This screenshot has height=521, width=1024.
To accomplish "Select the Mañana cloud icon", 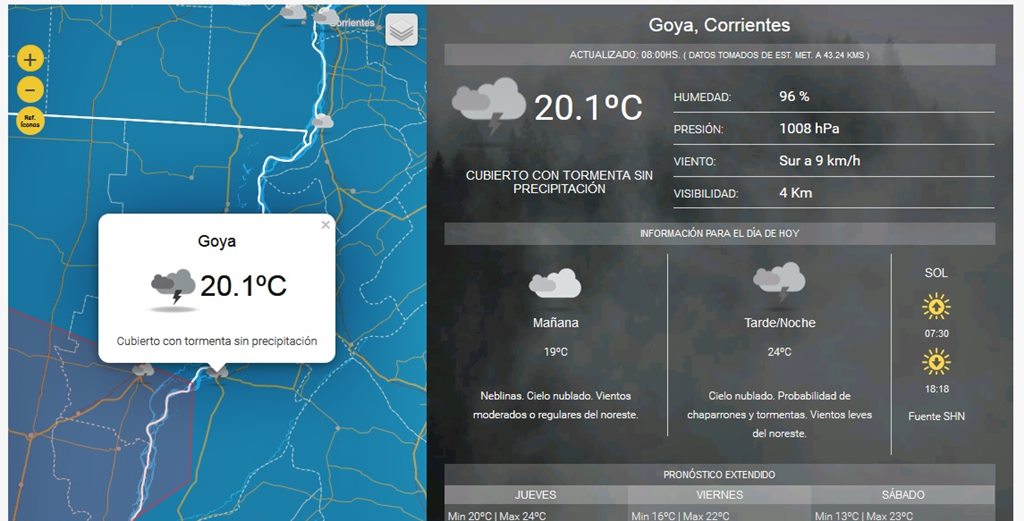I will [555, 285].
